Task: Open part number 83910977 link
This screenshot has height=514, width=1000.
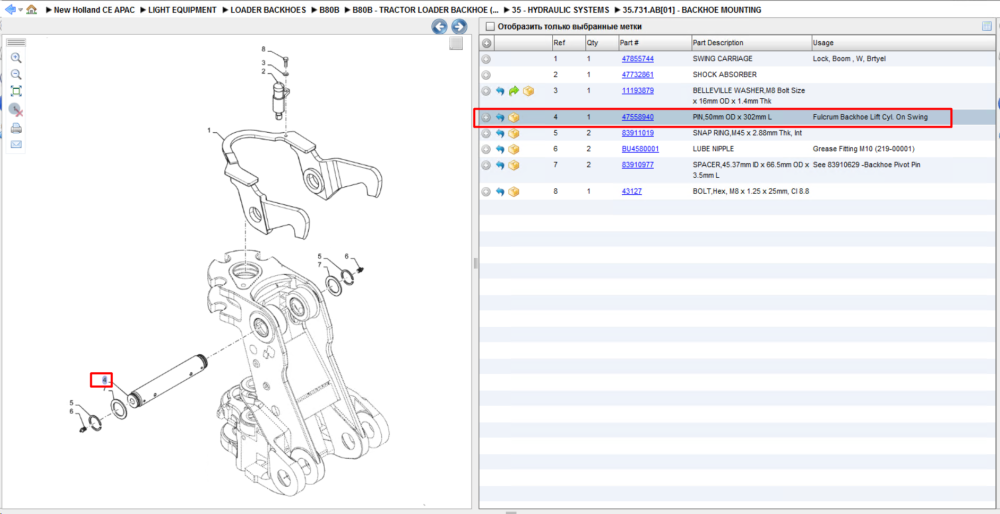Action: click(x=638, y=165)
